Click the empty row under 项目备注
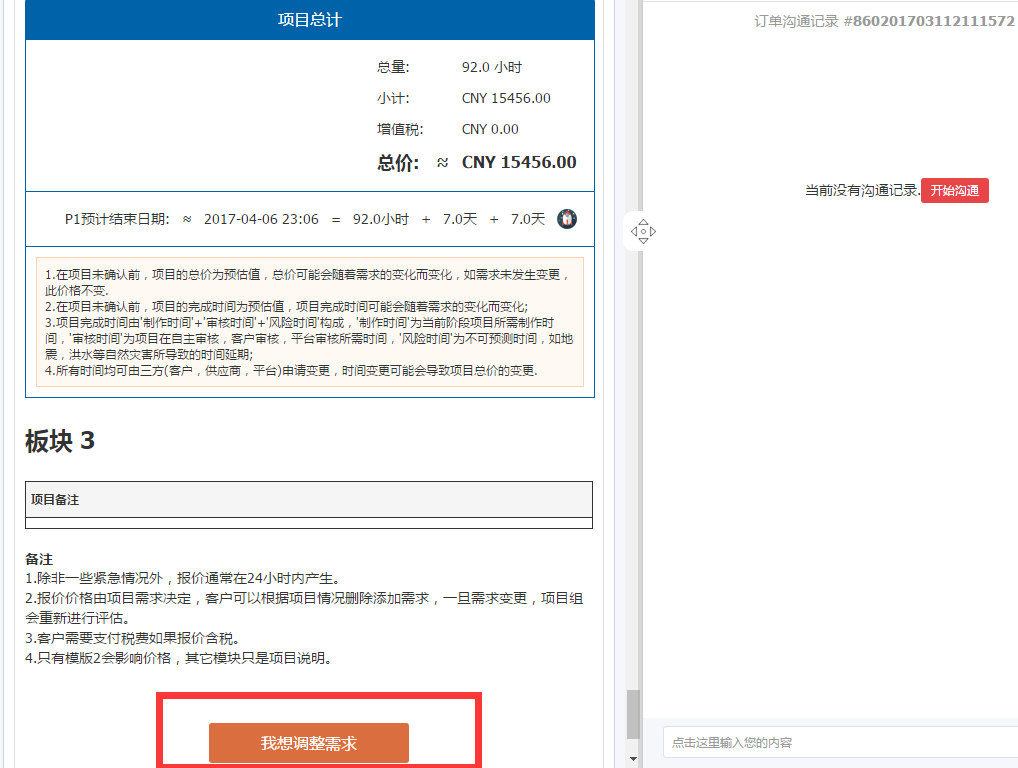 point(308,522)
